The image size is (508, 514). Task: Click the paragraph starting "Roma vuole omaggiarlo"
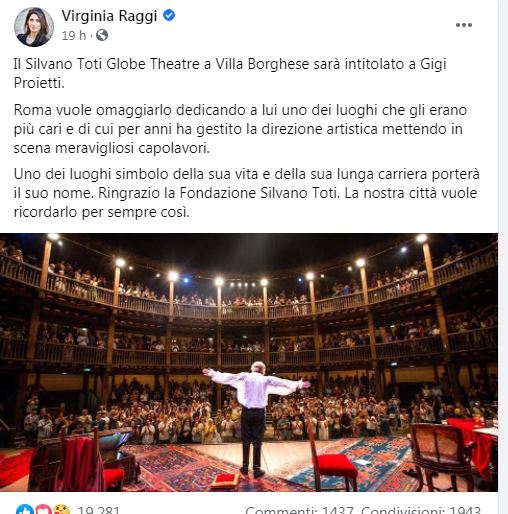coord(240,129)
